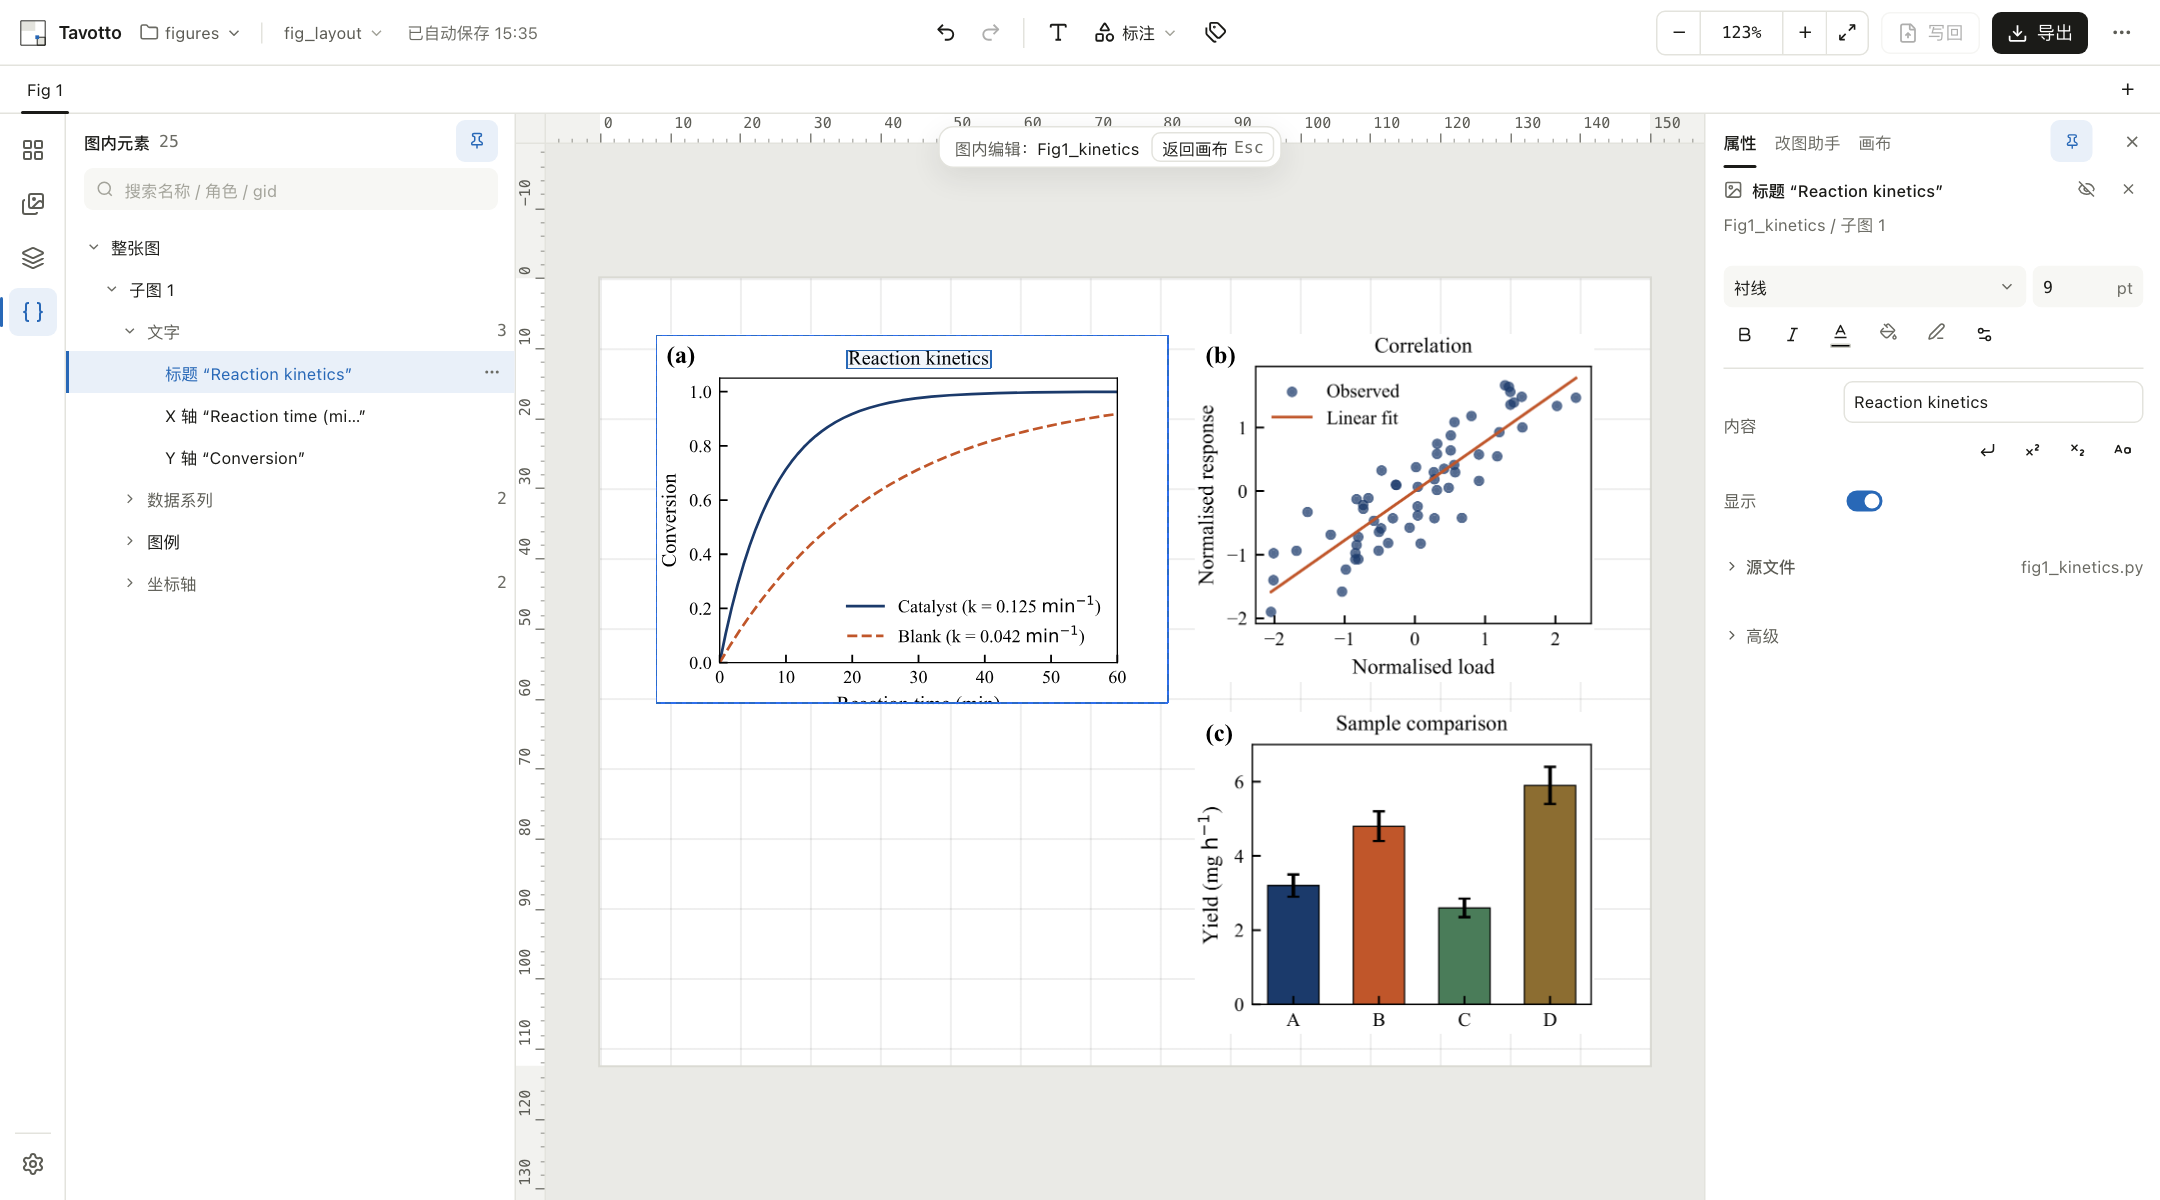
Task: Select 标题 Reaction kinetics tree item
Action: 290,374
